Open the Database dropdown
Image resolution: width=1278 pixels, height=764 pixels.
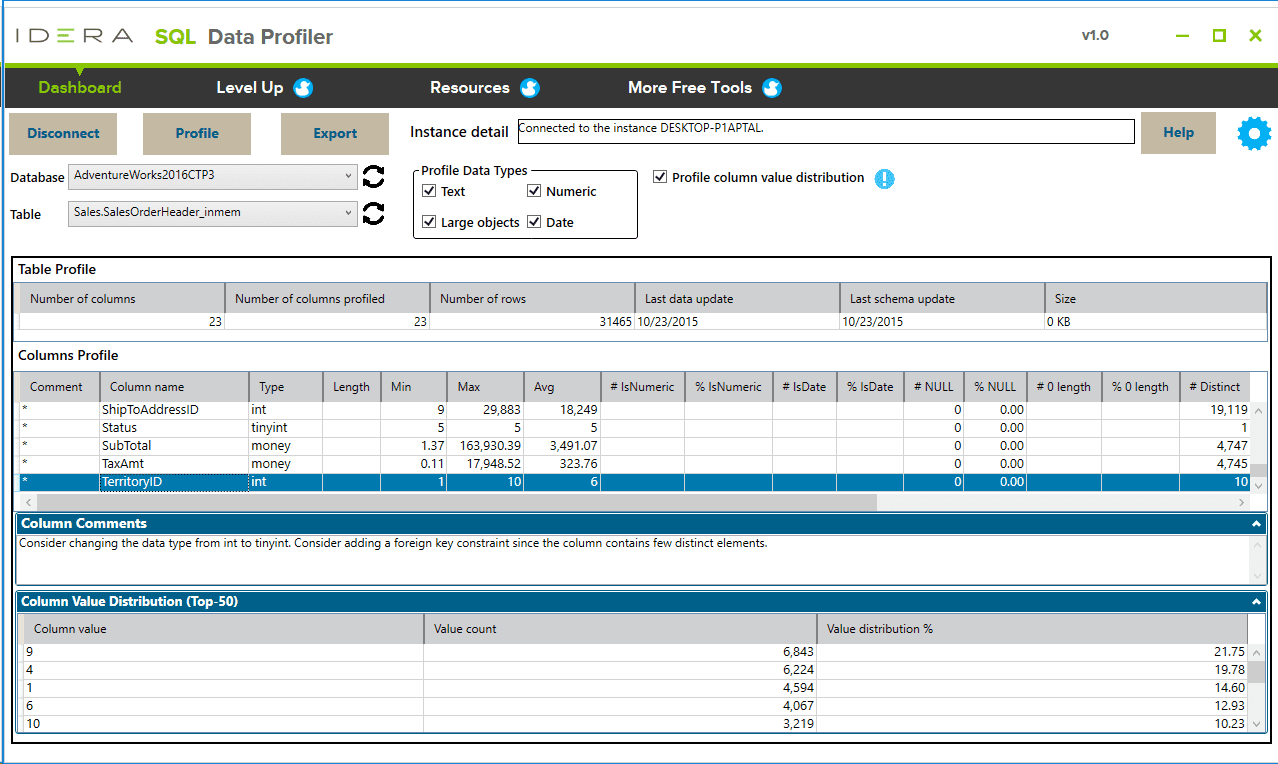point(213,176)
